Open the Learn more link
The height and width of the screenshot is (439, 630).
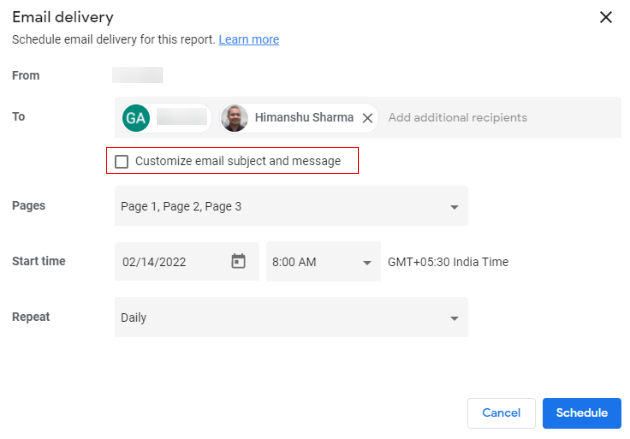coord(249,40)
